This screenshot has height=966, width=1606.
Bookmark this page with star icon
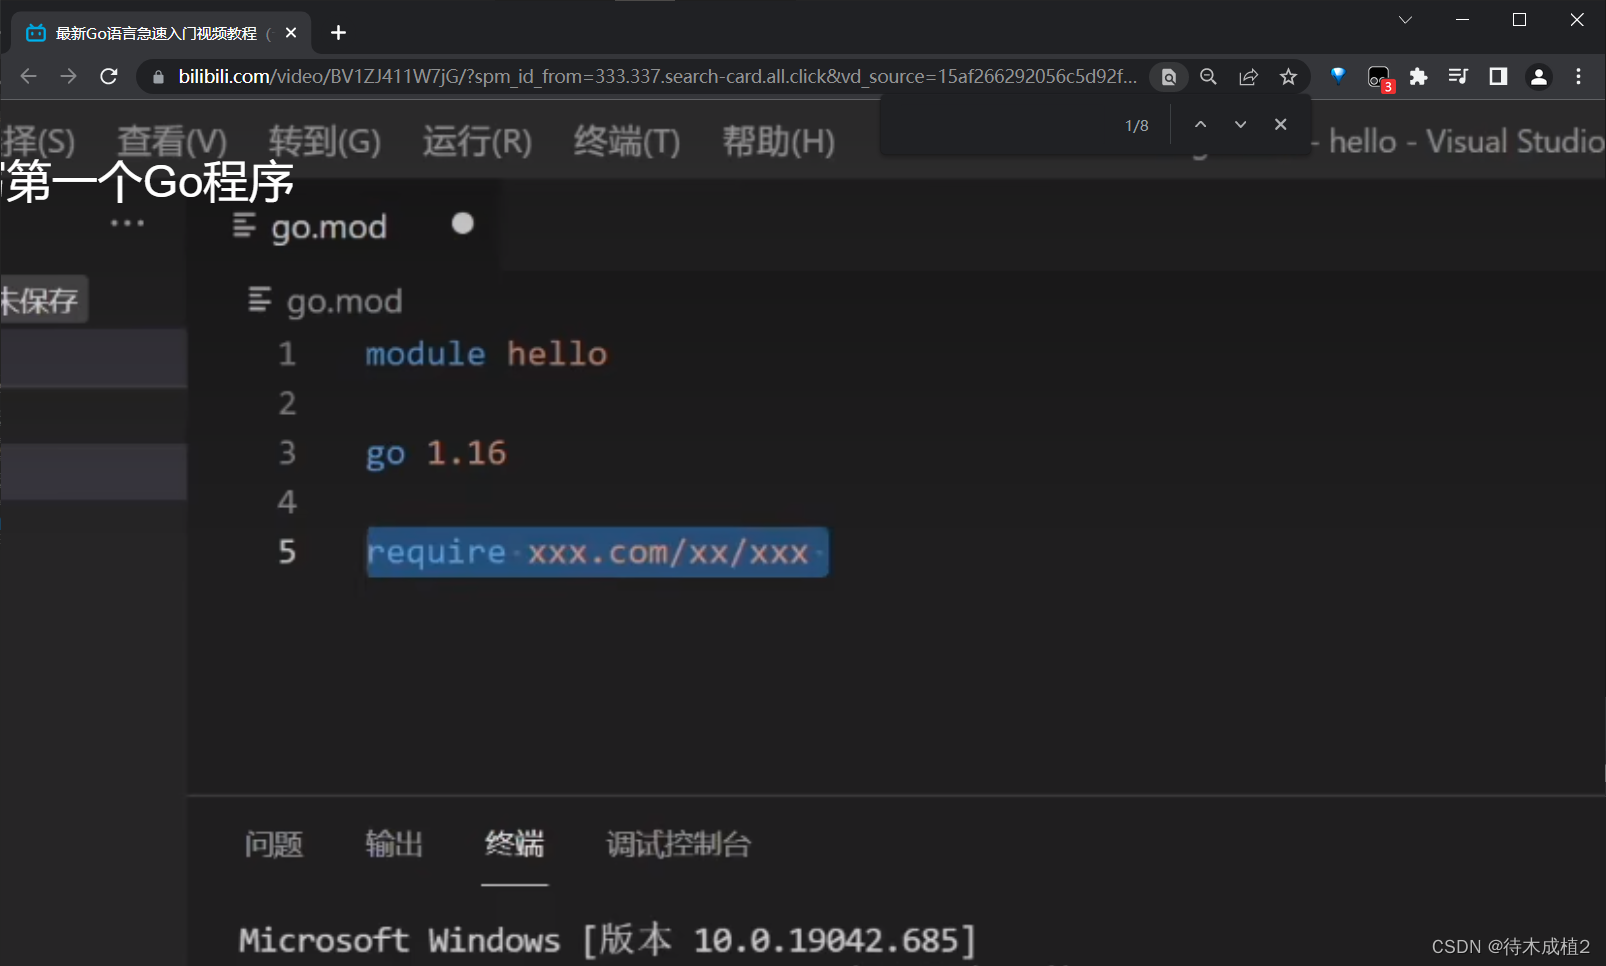point(1288,77)
